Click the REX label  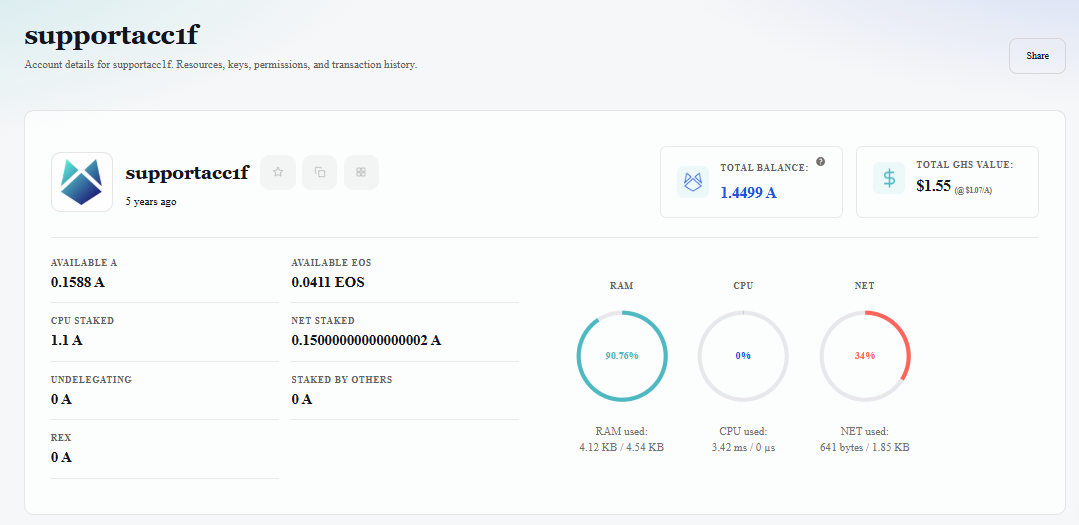(x=61, y=438)
